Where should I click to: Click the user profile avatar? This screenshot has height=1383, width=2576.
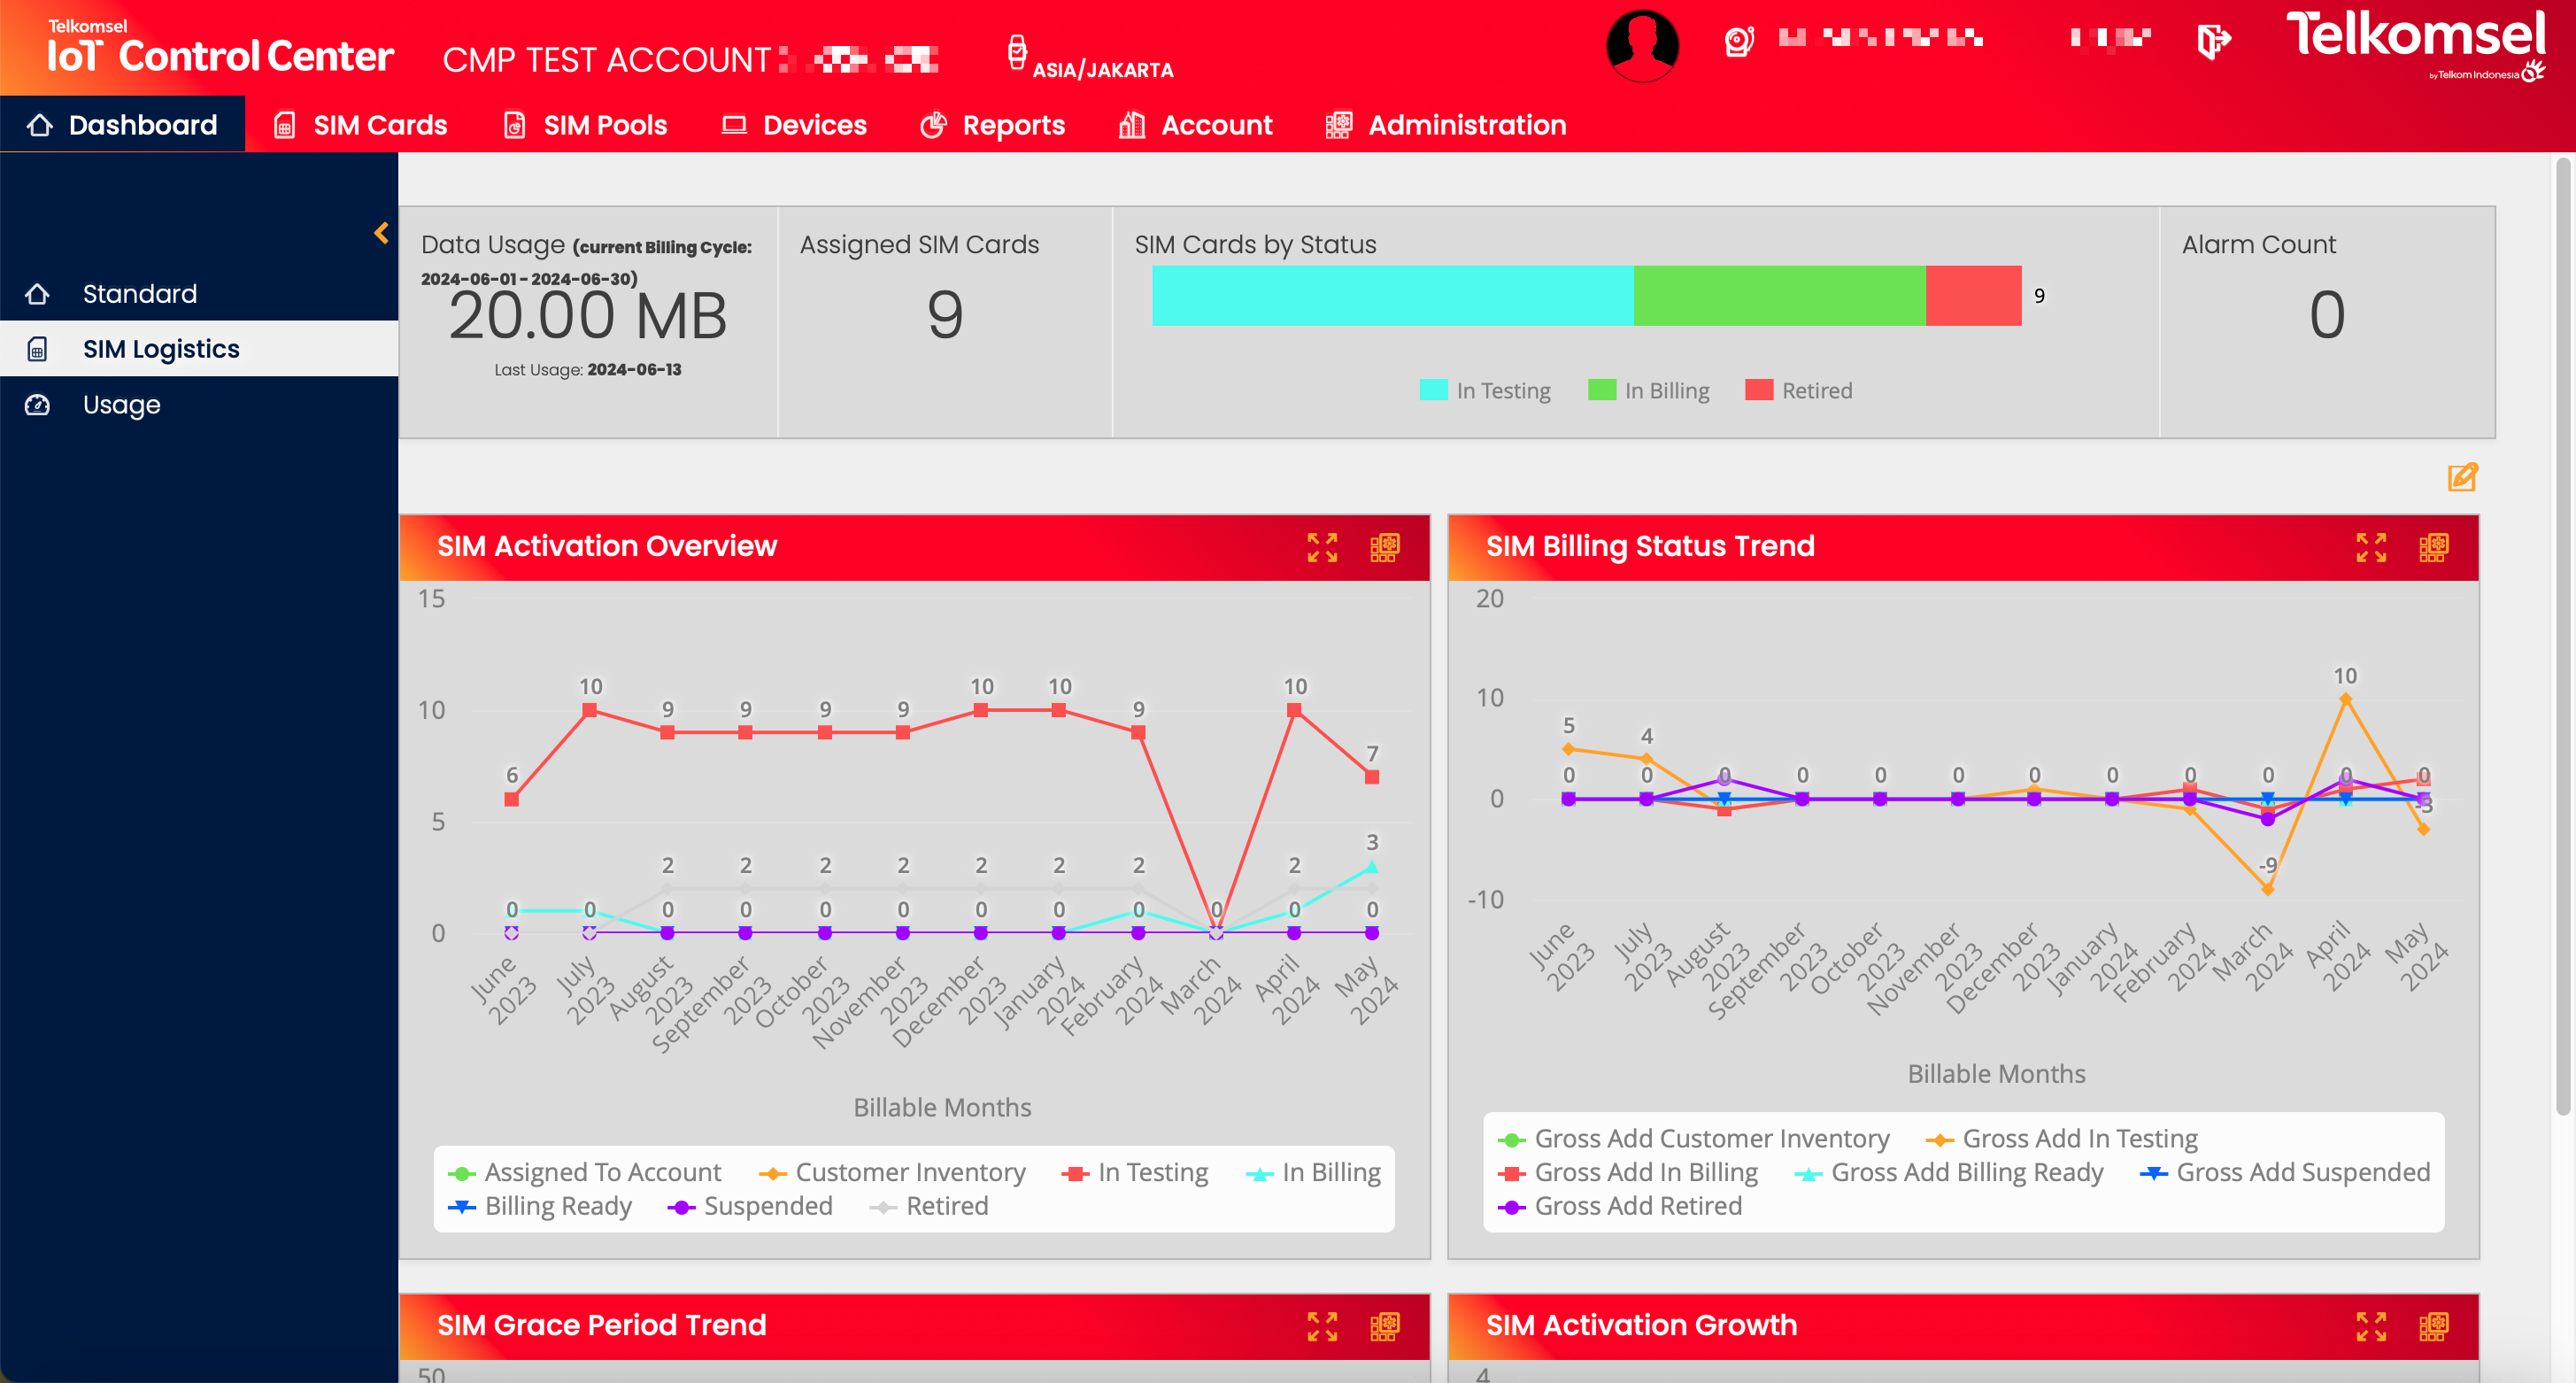coord(1642,45)
